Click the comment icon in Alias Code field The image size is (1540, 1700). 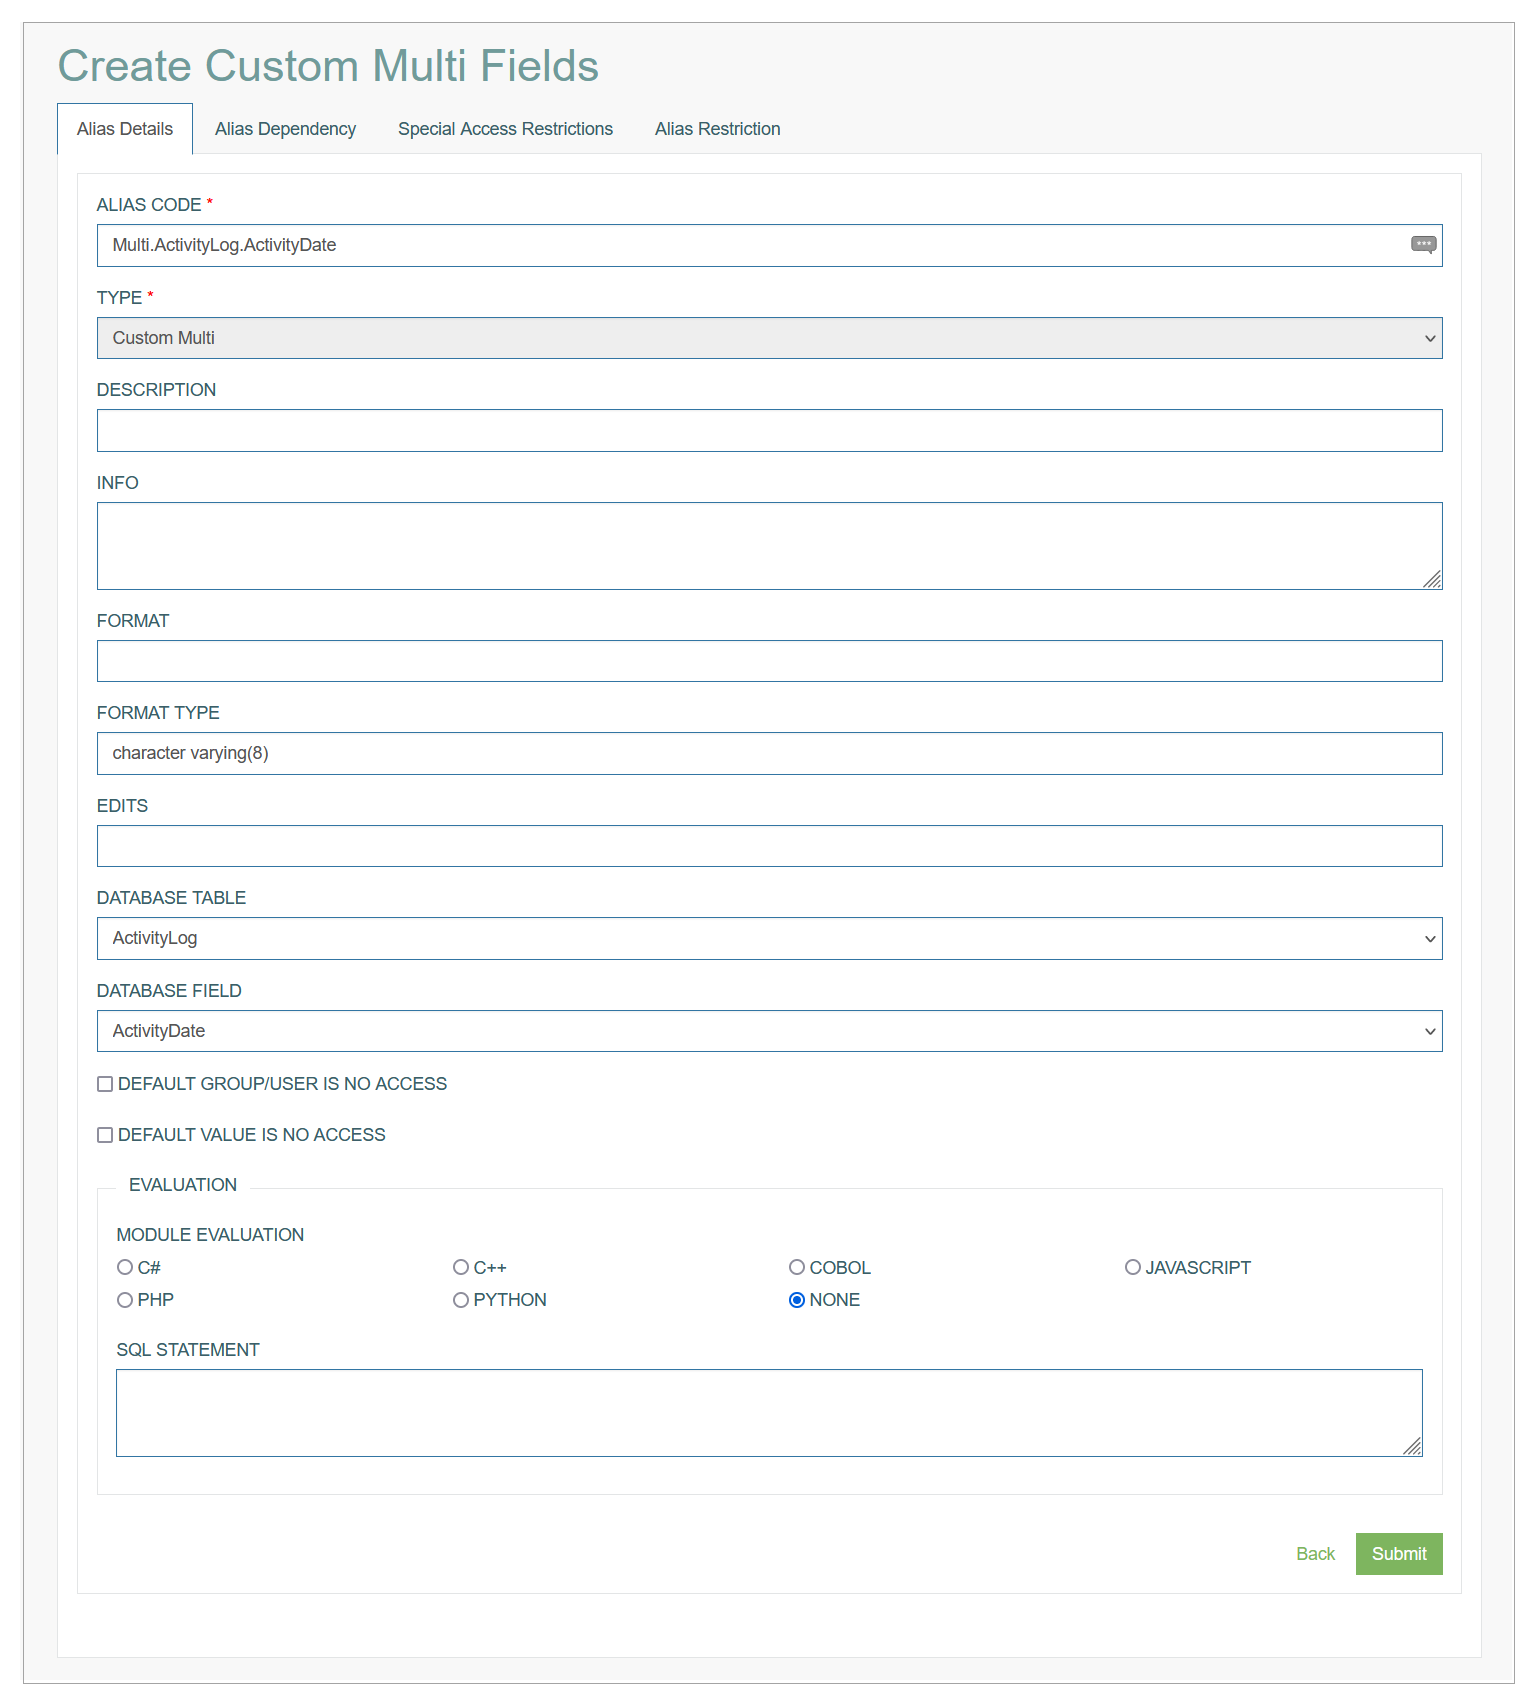(x=1423, y=245)
